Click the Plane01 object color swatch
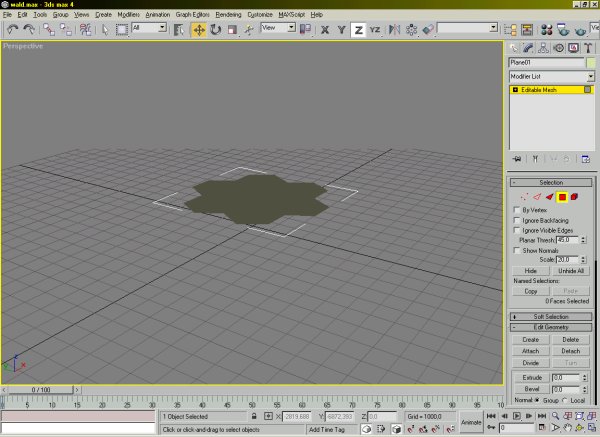The height and width of the screenshot is (437, 600). coord(592,62)
